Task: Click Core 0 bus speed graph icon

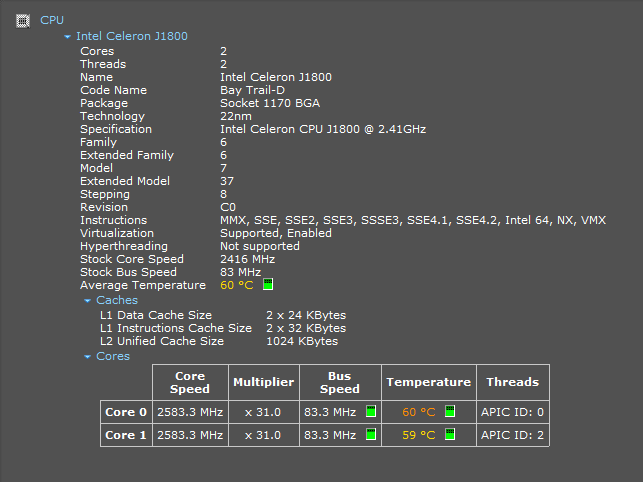Action: click(x=371, y=411)
